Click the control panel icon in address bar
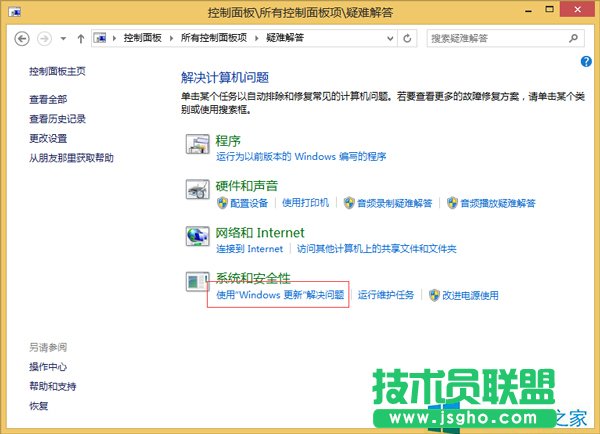This screenshot has width=600, height=434. [x=100, y=38]
